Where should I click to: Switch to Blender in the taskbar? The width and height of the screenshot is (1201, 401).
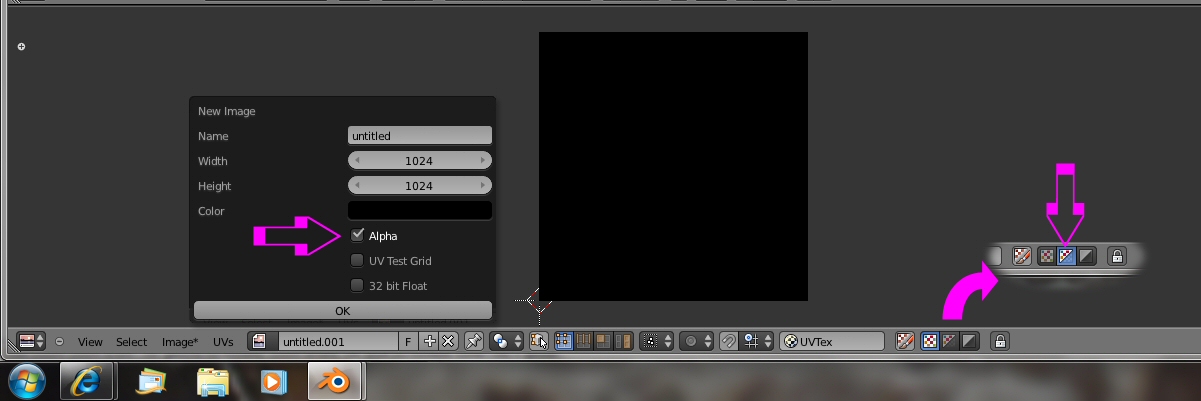pos(336,382)
